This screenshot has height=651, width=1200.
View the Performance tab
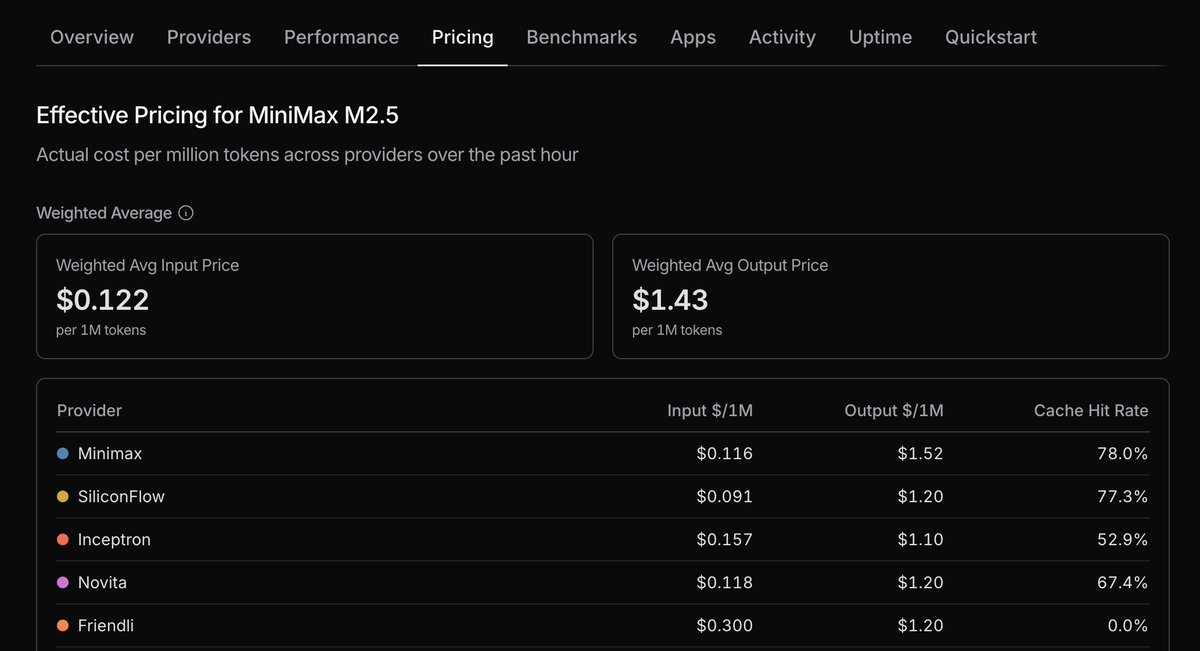tap(341, 37)
